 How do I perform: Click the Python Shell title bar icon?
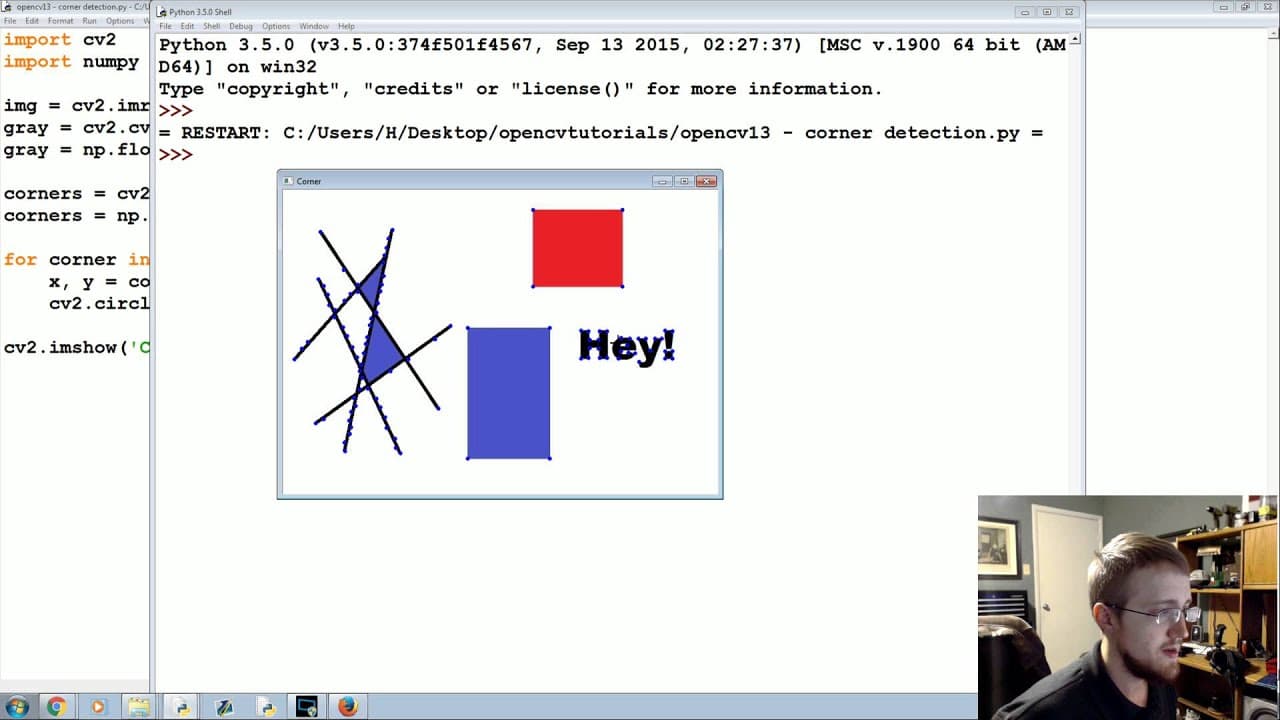click(x=162, y=12)
